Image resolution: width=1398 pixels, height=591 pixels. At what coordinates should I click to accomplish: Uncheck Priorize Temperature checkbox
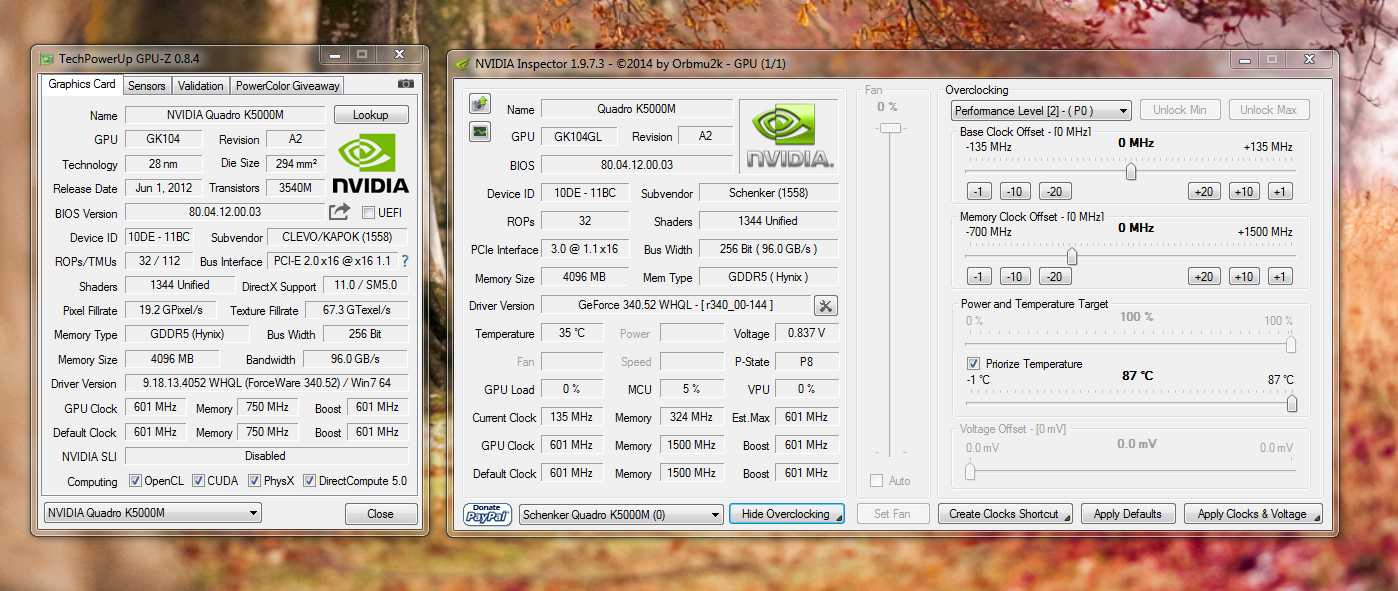tap(973, 364)
